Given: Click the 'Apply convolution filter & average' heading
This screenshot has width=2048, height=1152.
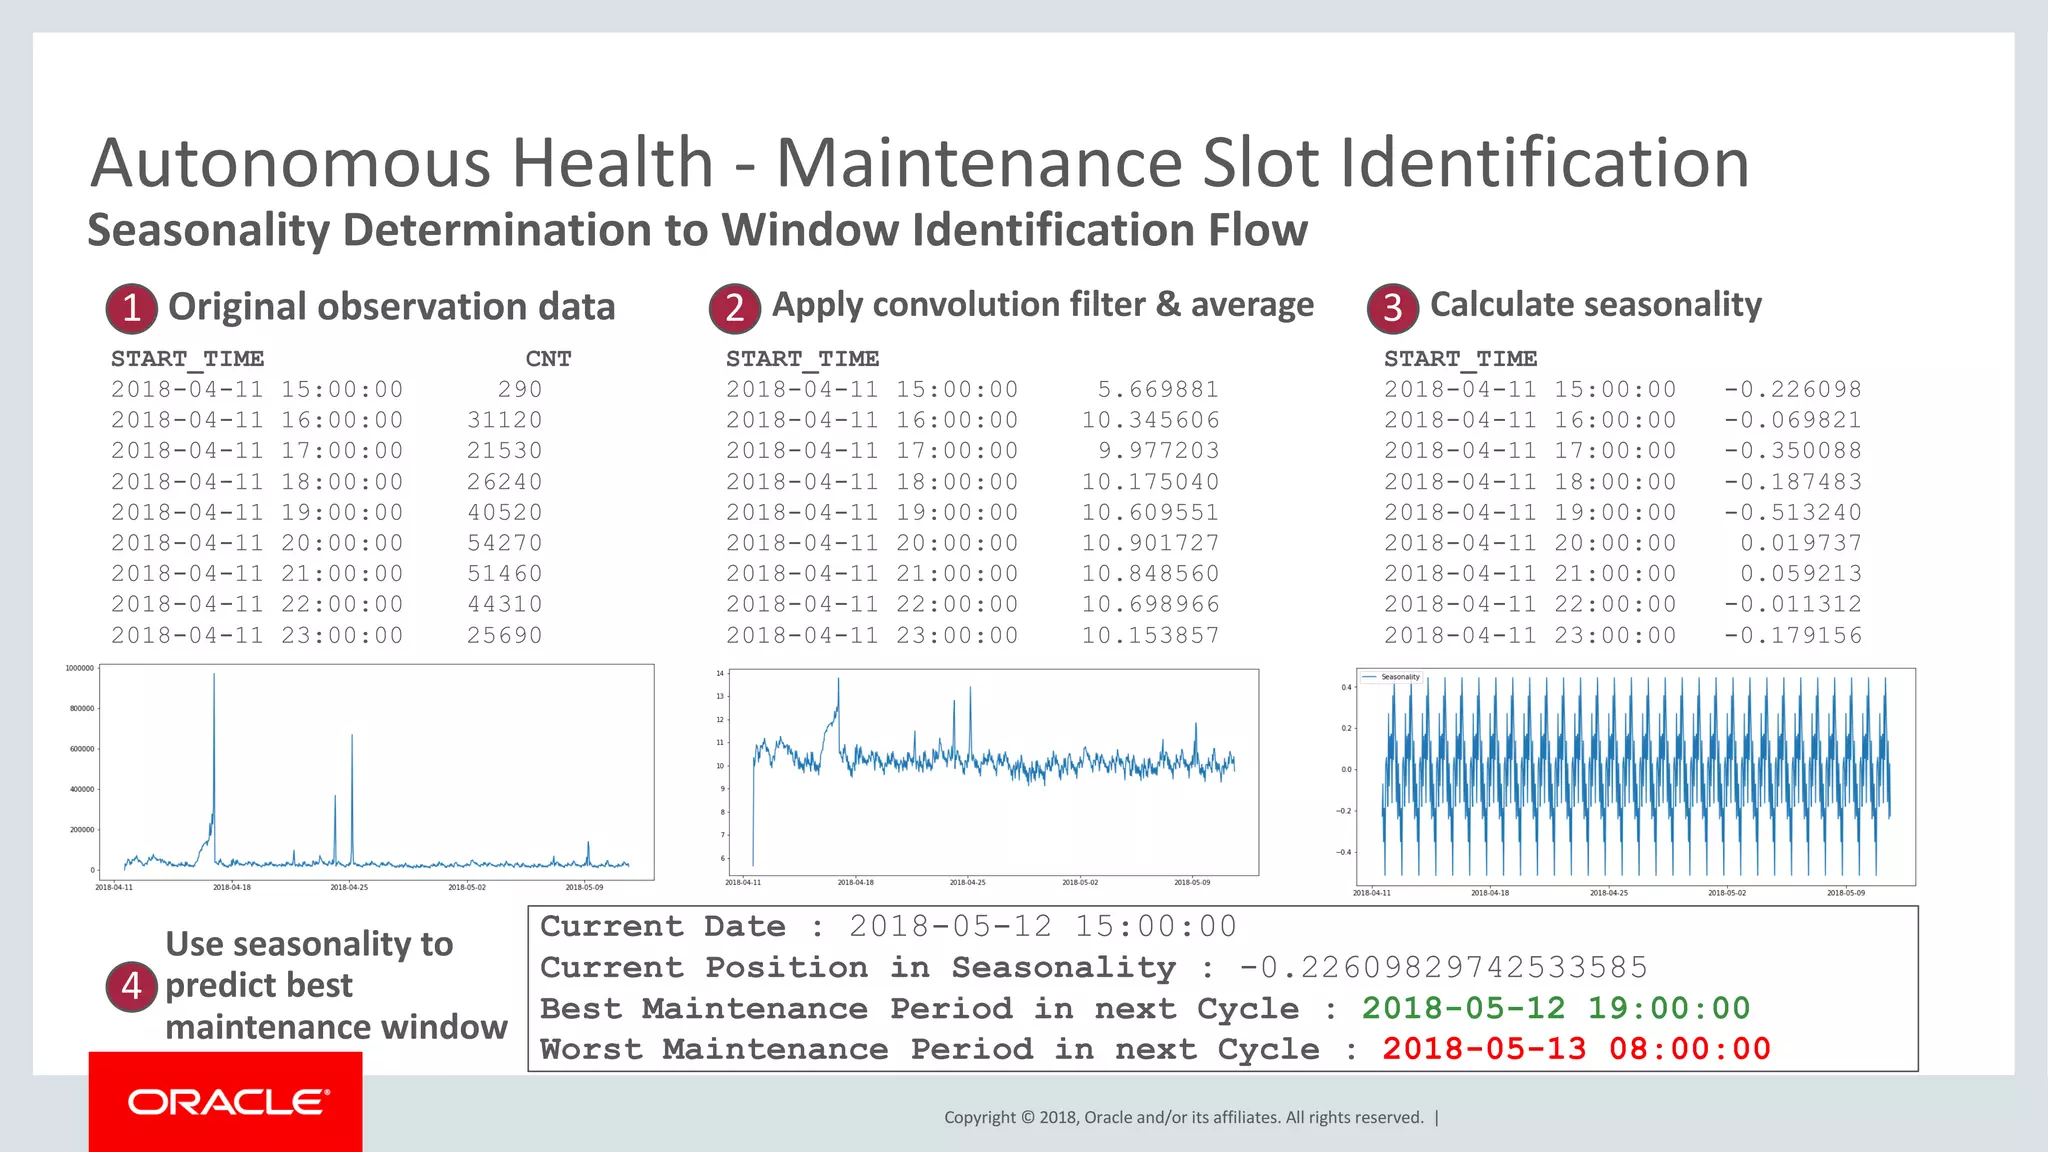Looking at the screenshot, I should tap(1042, 304).
